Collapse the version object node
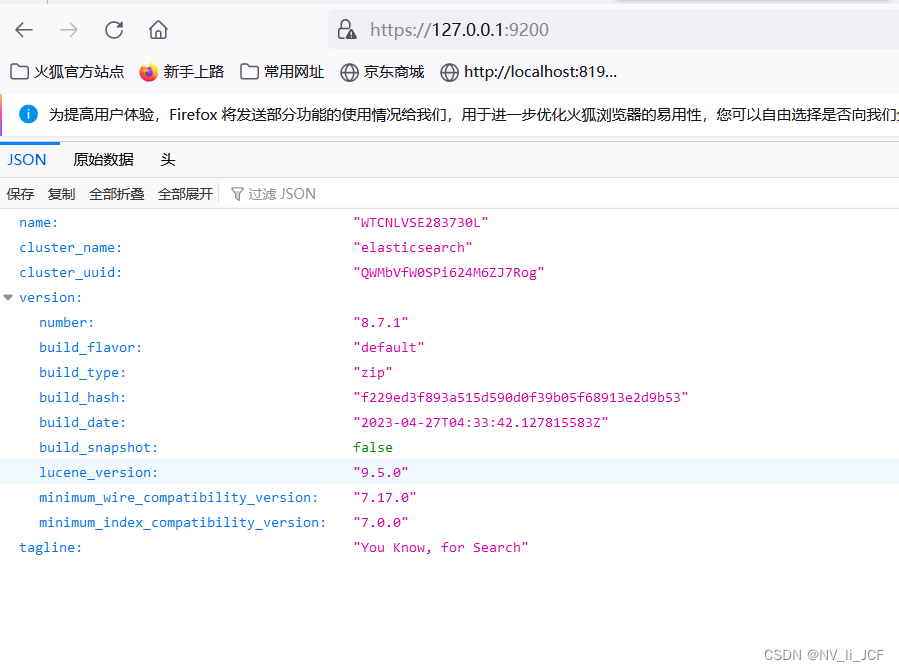 click(8, 297)
